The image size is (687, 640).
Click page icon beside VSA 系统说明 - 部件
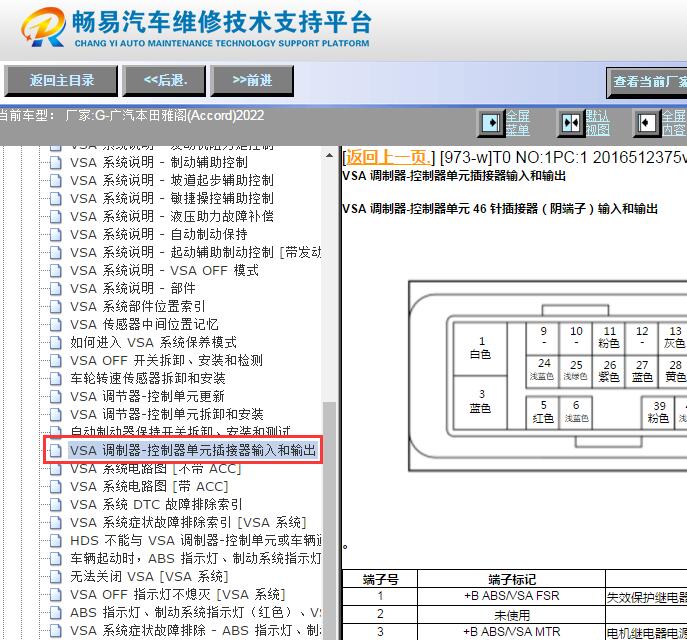tap(56, 288)
